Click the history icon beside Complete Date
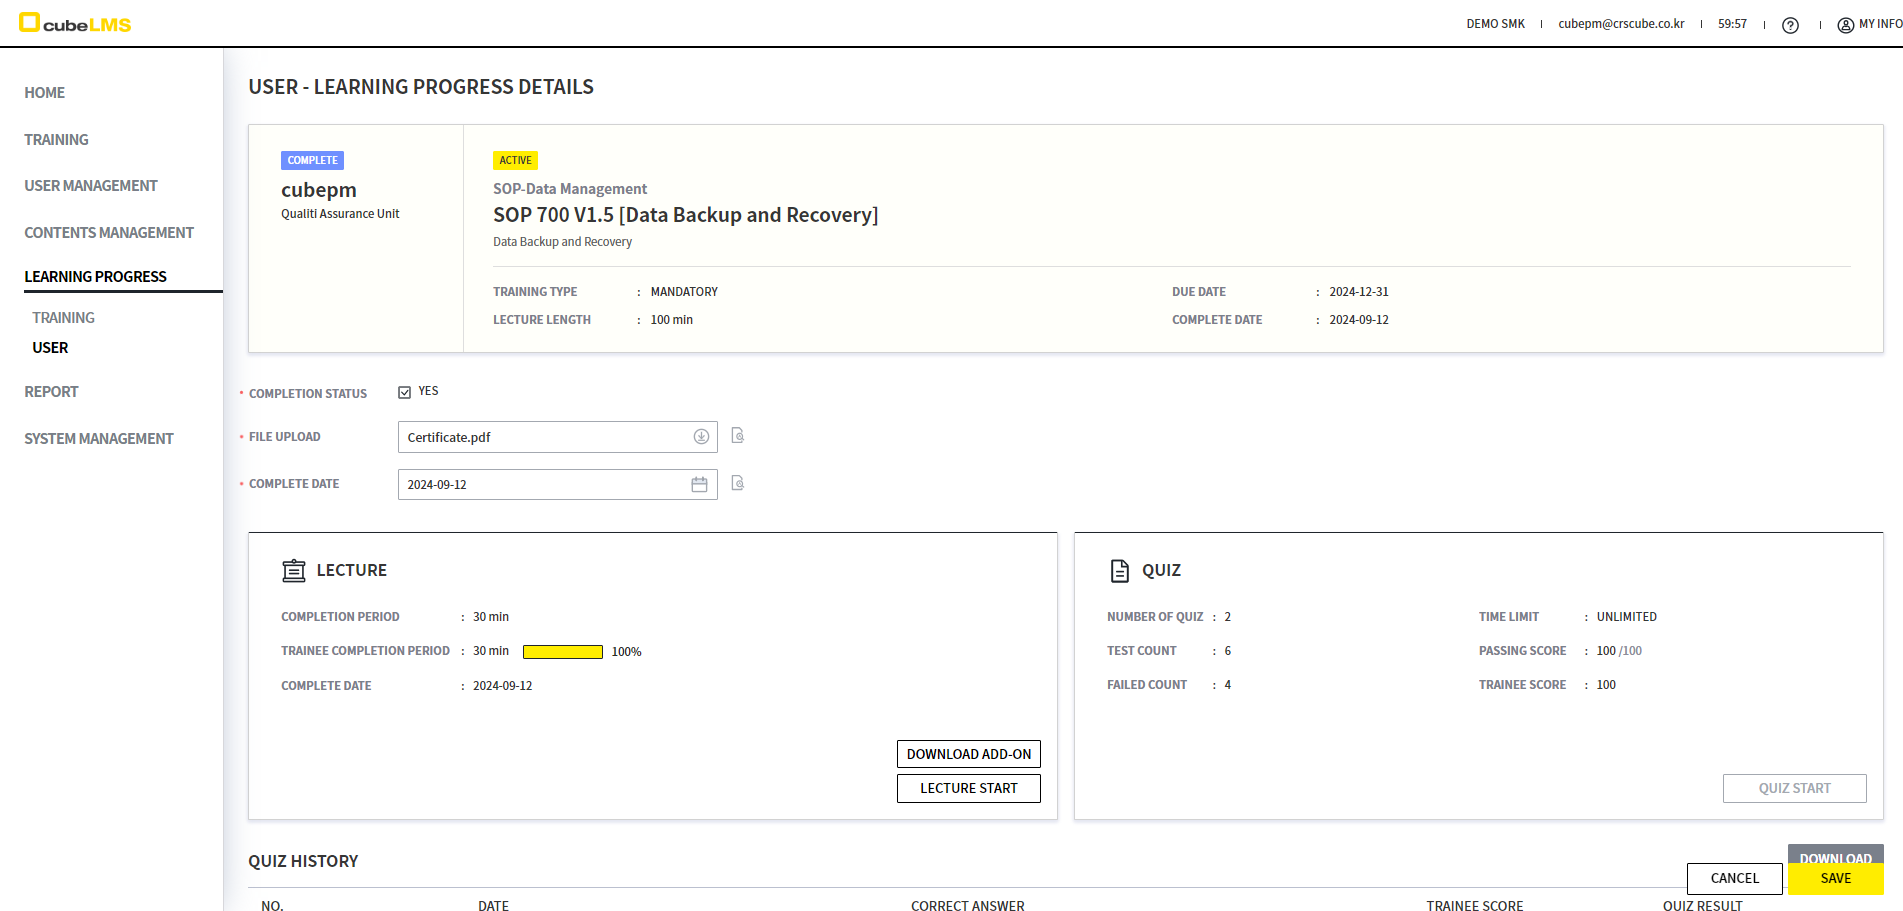 [738, 484]
